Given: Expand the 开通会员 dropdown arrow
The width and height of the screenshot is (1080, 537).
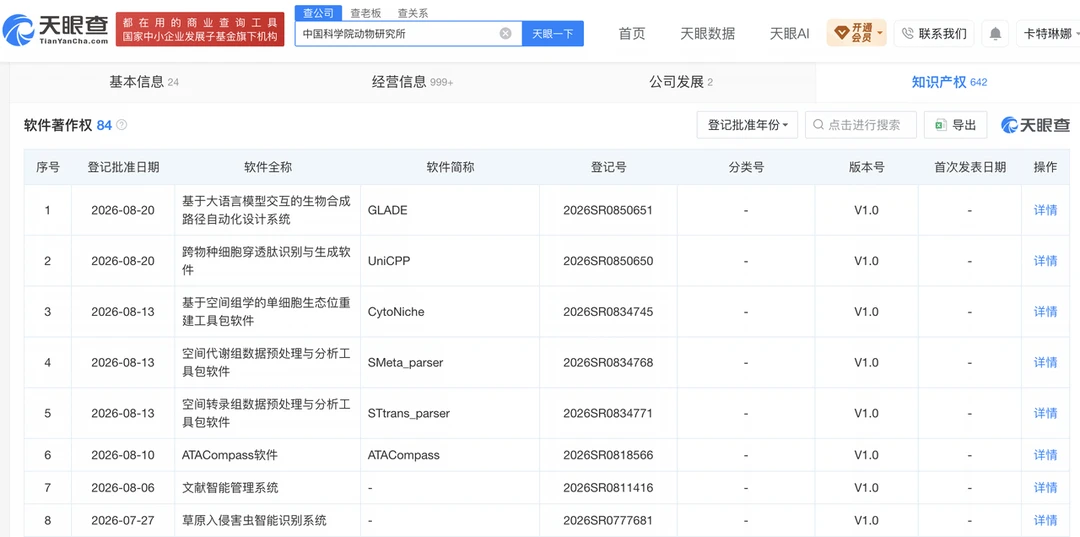Looking at the screenshot, I should click(x=880, y=32).
